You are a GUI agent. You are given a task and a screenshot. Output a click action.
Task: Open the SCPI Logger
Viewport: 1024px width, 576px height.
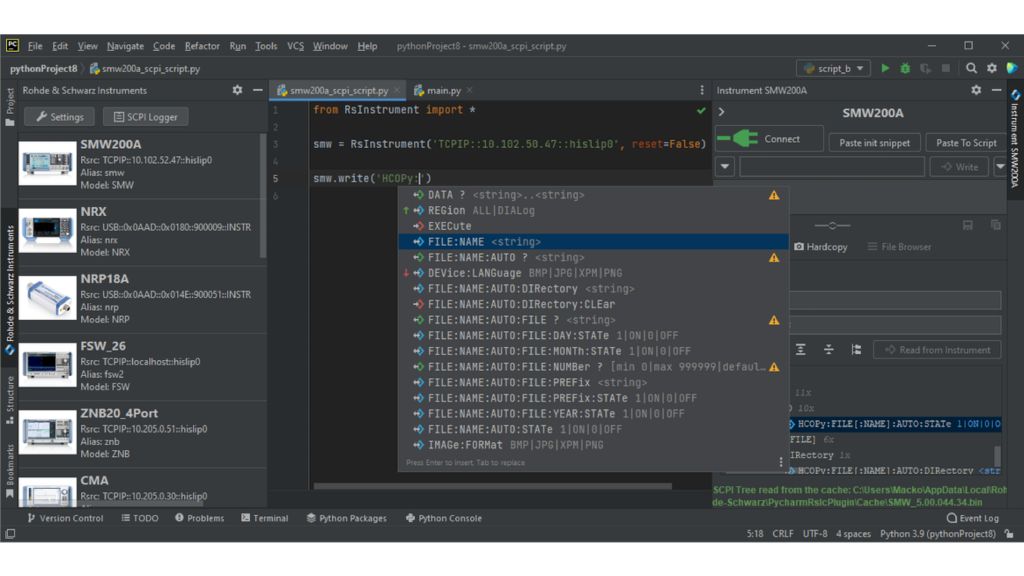(x=145, y=117)
